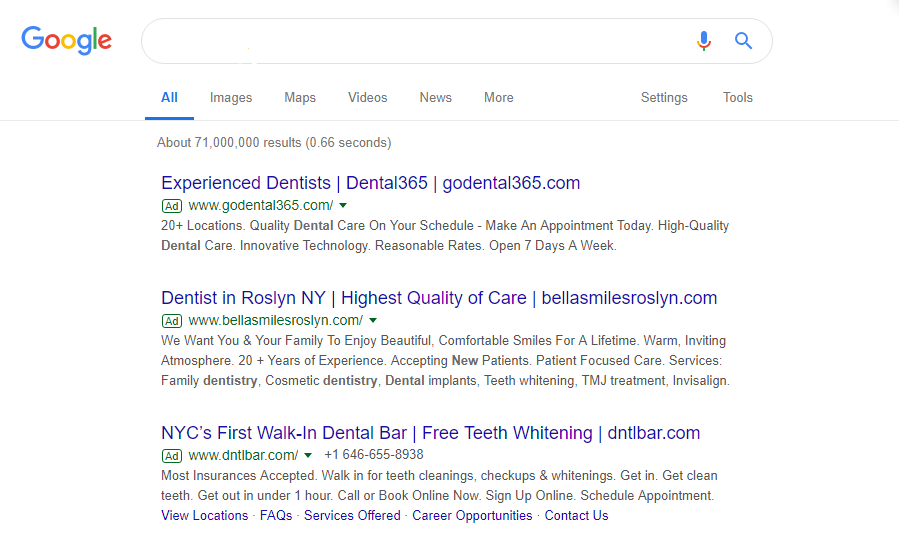Select the All results tab
The height and width of the screenshot is (542, 899).
point(169,98)
